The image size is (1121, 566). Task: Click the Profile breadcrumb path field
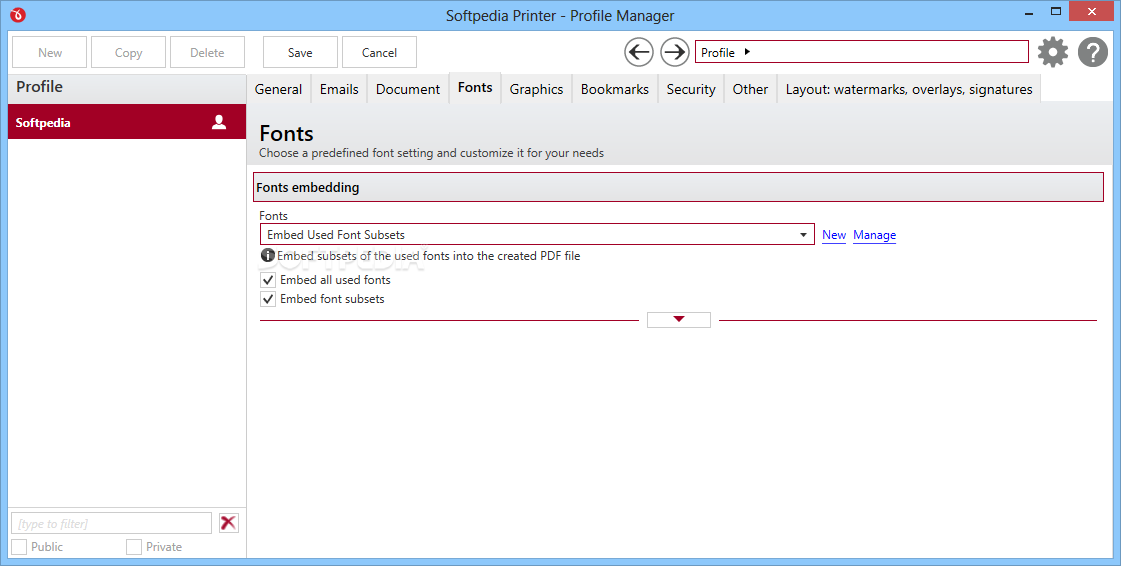[861, 51]
